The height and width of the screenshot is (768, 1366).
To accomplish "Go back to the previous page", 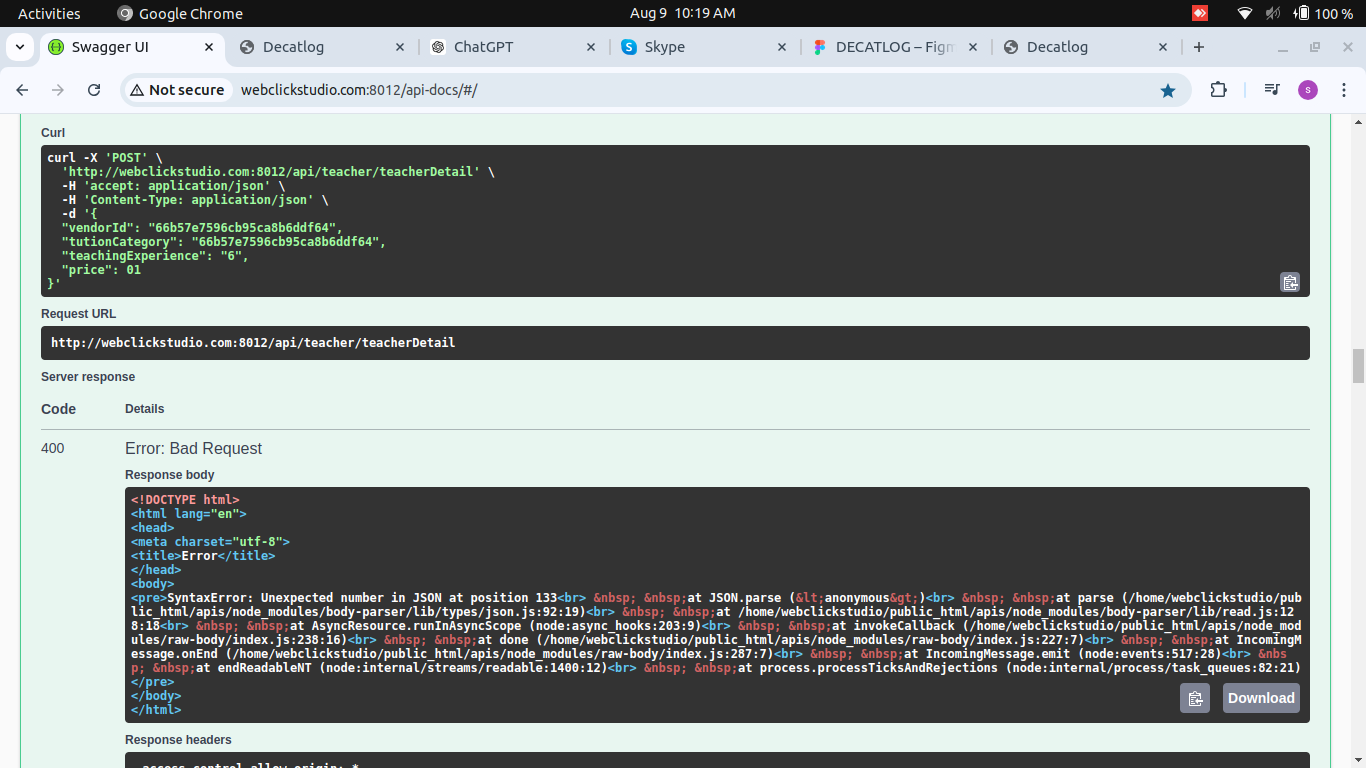I will coord(22,90).
